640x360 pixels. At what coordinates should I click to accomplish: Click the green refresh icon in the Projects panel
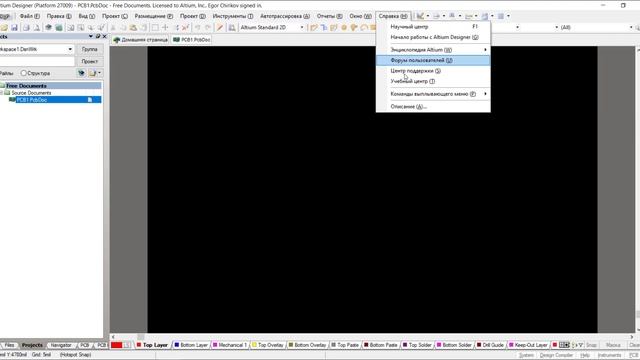click(x=81, y=73)
